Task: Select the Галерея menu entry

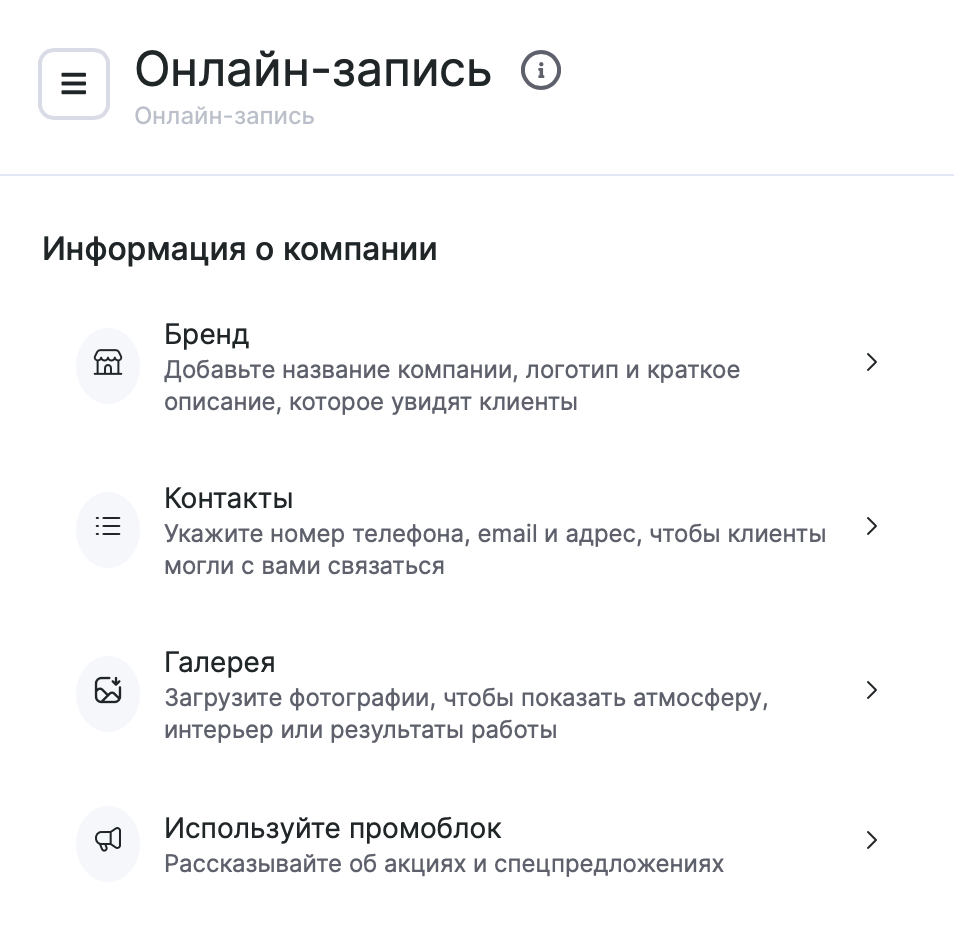Action: [220, 662]
